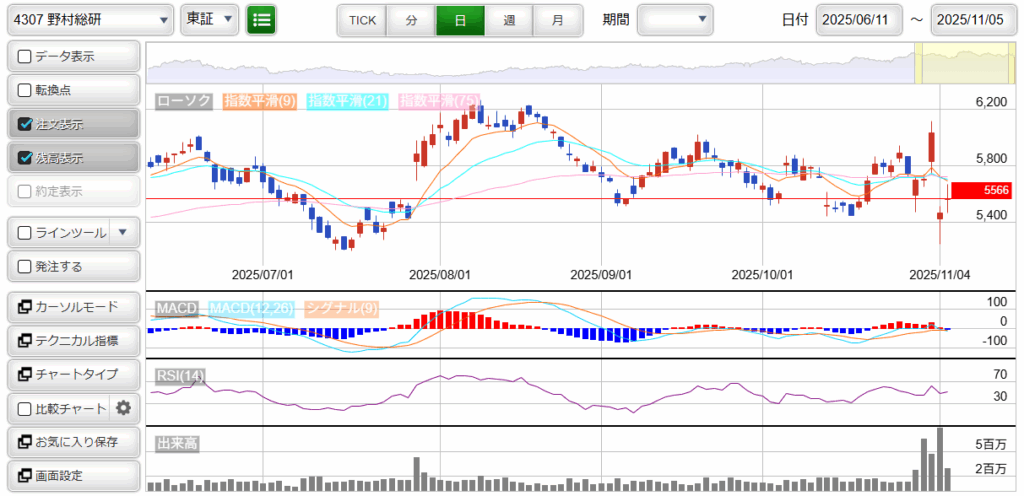Viewport: 1024px width, 496px height.
Task: Toggle the 転換点 checkbox
Action: tap(25, 90)
